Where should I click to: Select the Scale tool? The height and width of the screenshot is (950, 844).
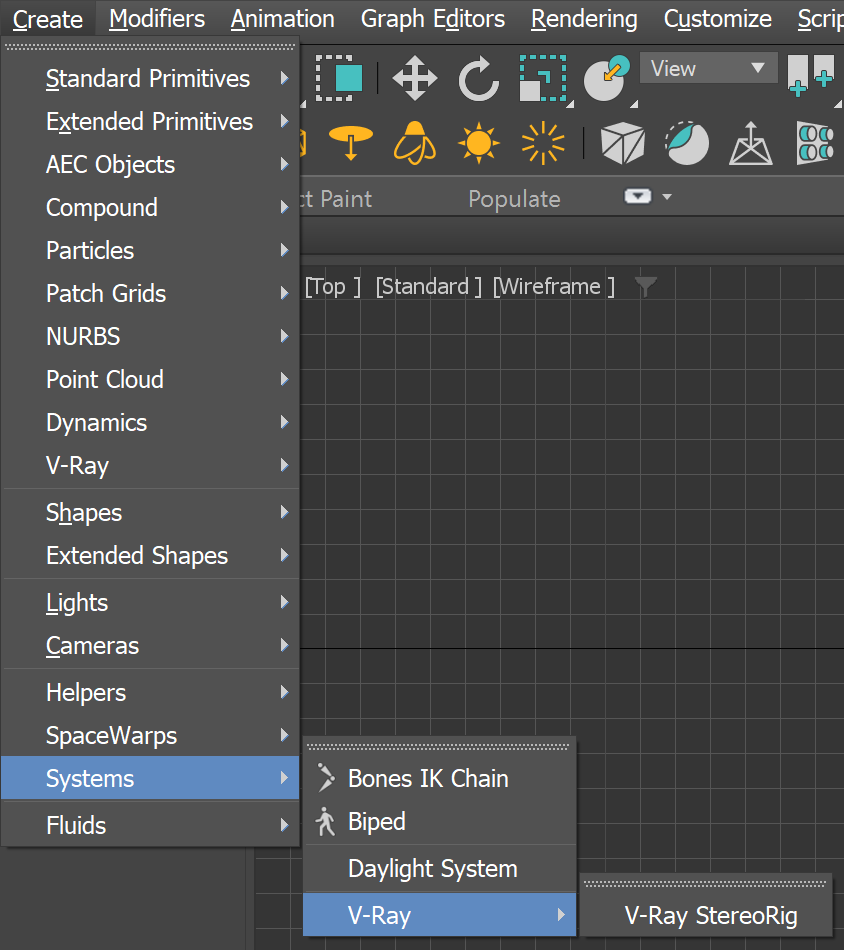543,79
